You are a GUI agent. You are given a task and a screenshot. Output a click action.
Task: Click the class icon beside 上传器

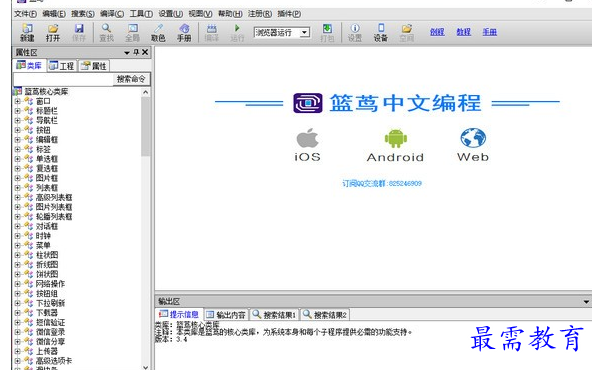[29, 351]
